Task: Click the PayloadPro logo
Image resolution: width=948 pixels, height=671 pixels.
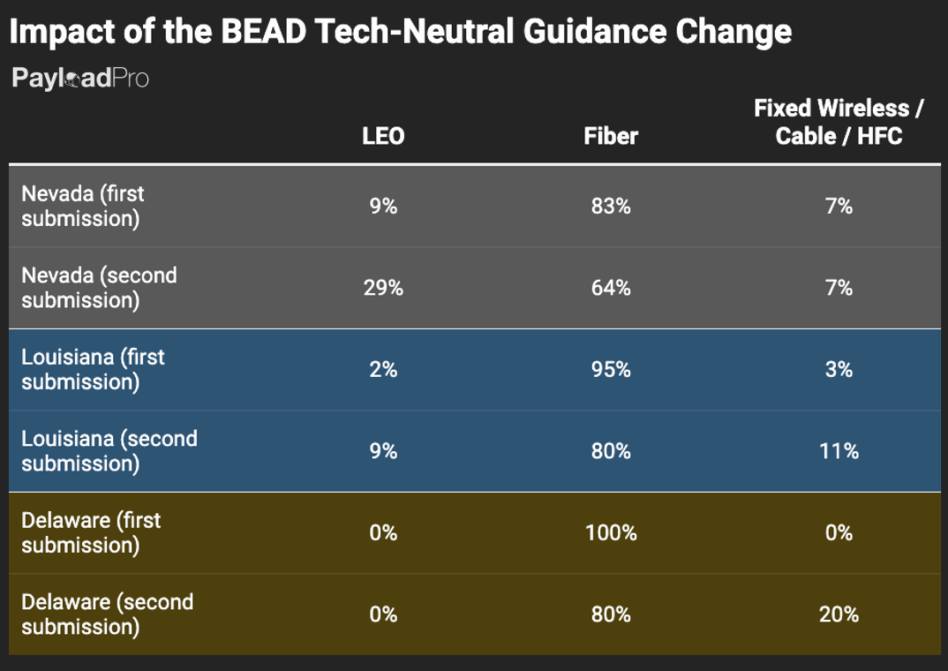Action: (80, 78)
